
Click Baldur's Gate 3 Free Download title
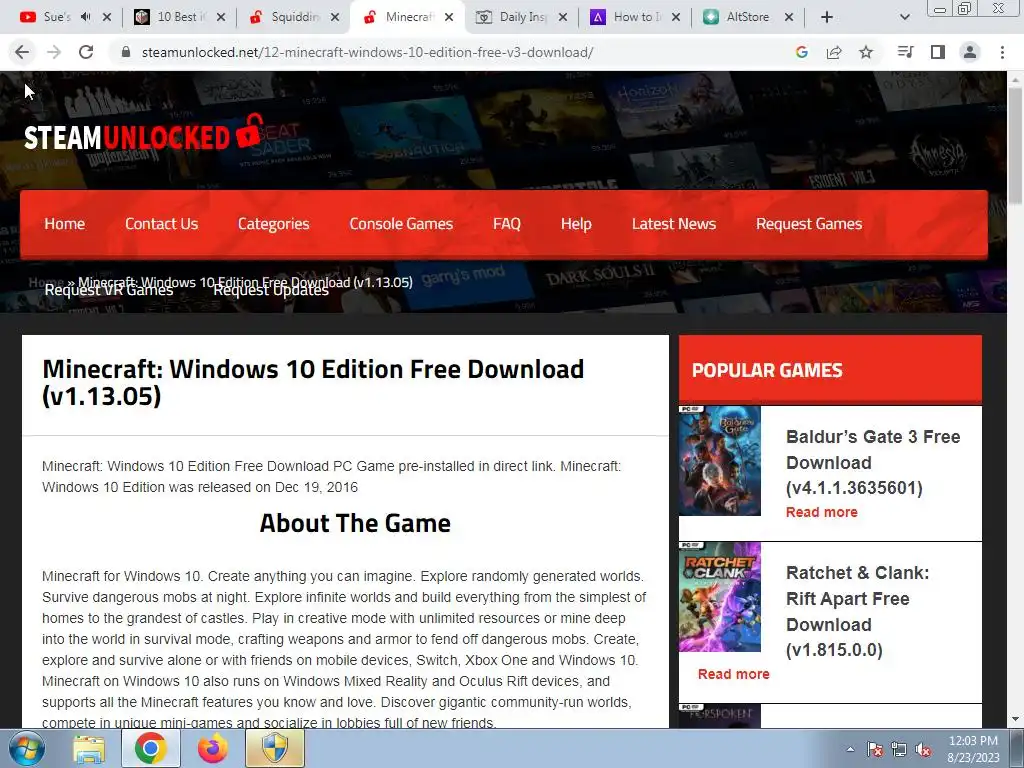pos(872,462)
